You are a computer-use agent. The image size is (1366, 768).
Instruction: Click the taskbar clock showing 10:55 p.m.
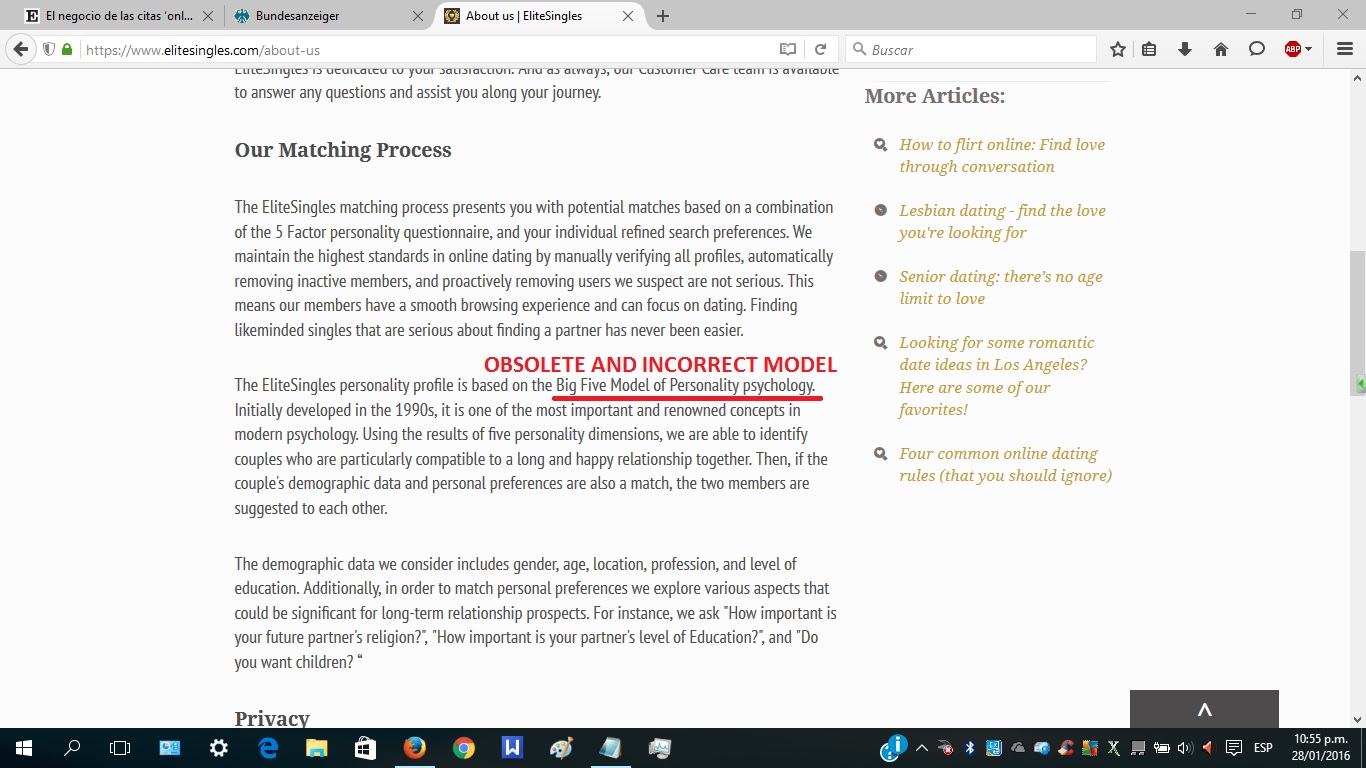[x=1321, y=748]
